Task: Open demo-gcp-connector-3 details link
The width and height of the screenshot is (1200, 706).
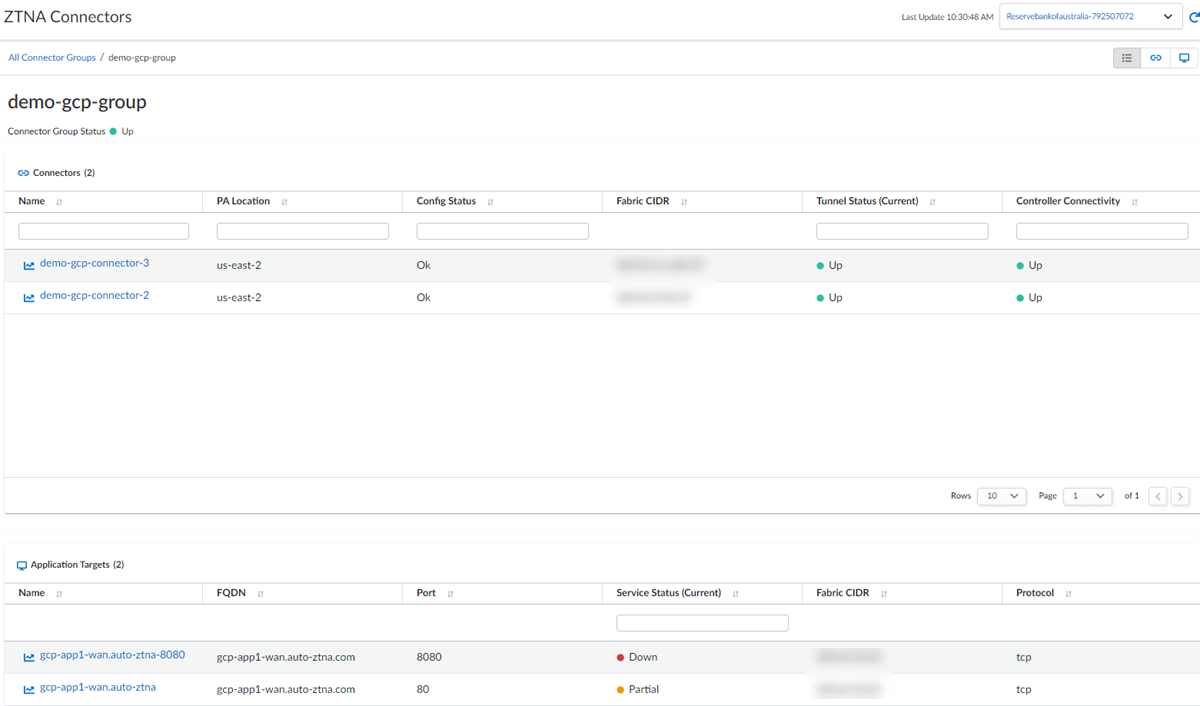Action: 94,264
